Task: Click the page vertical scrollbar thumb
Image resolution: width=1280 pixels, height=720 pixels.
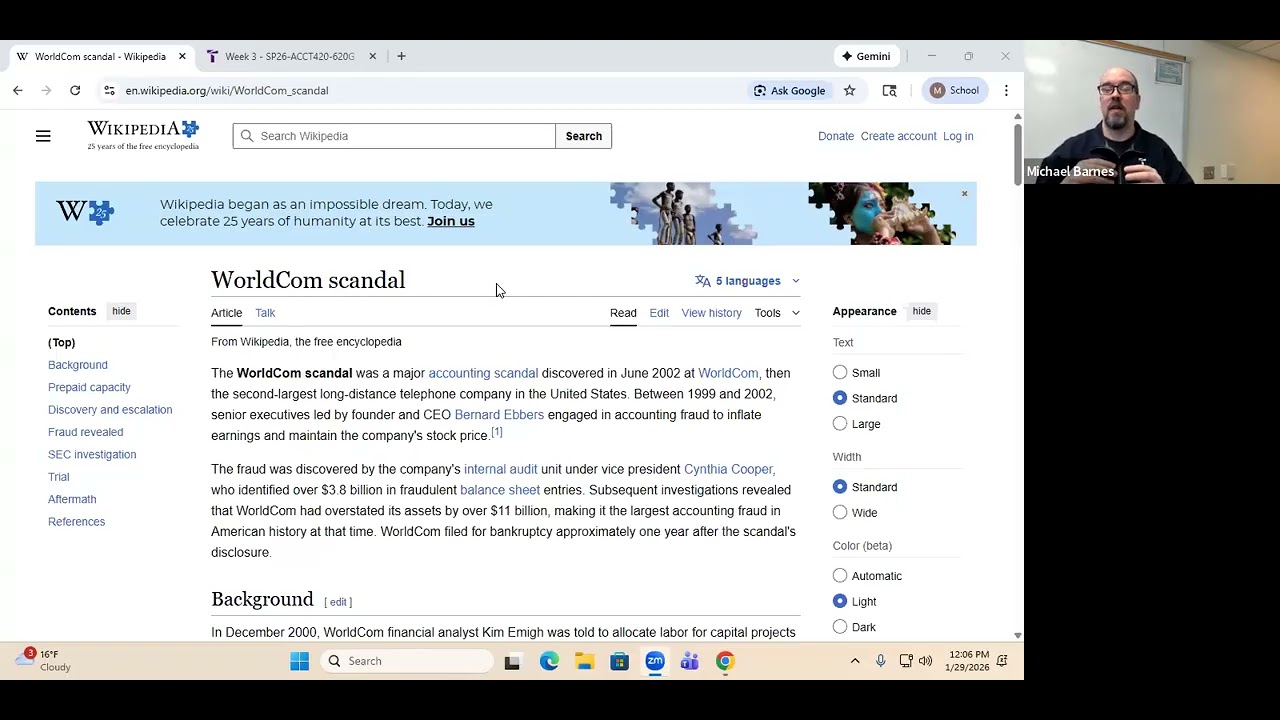Action: coord(1018,155)
